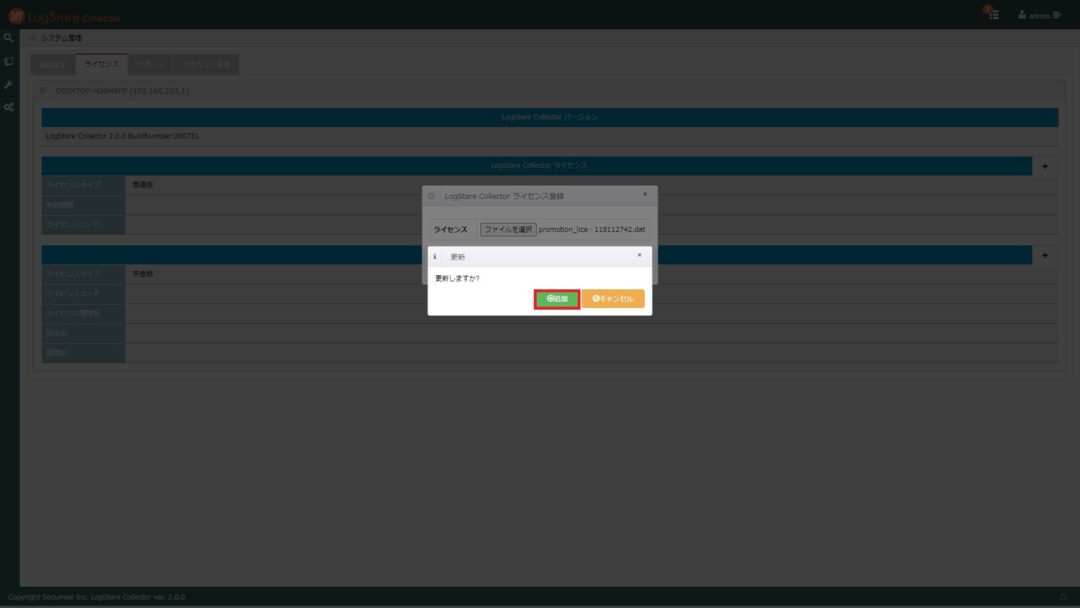This screenshot has height=608, width=1080.
Task: Switch to the first tab left of ライセンス
Action: 53,64
